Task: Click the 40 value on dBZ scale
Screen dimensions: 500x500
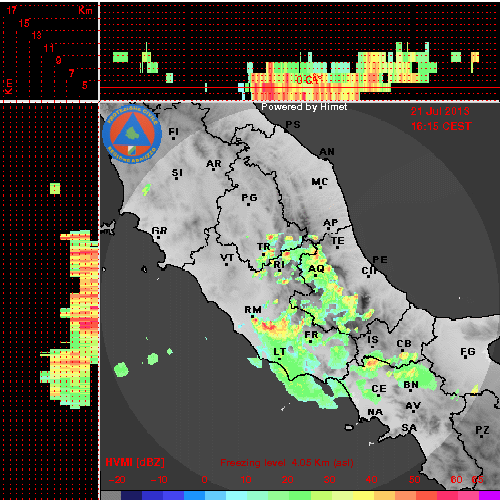Action: [371, 480]
